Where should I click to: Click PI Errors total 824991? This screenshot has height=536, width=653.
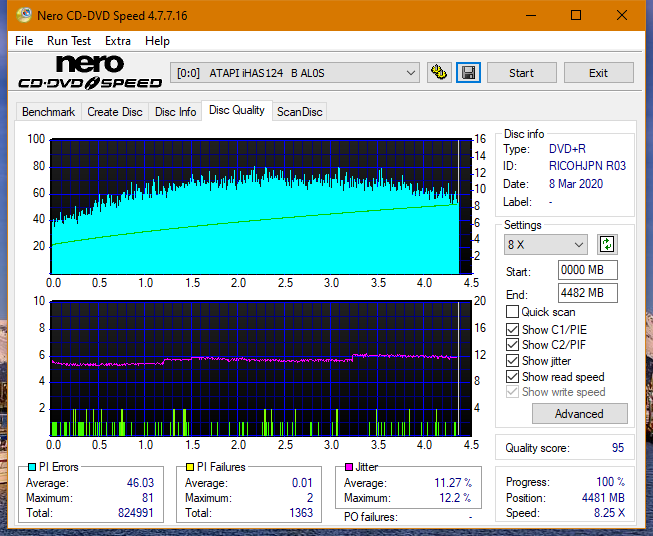[136, 513]
